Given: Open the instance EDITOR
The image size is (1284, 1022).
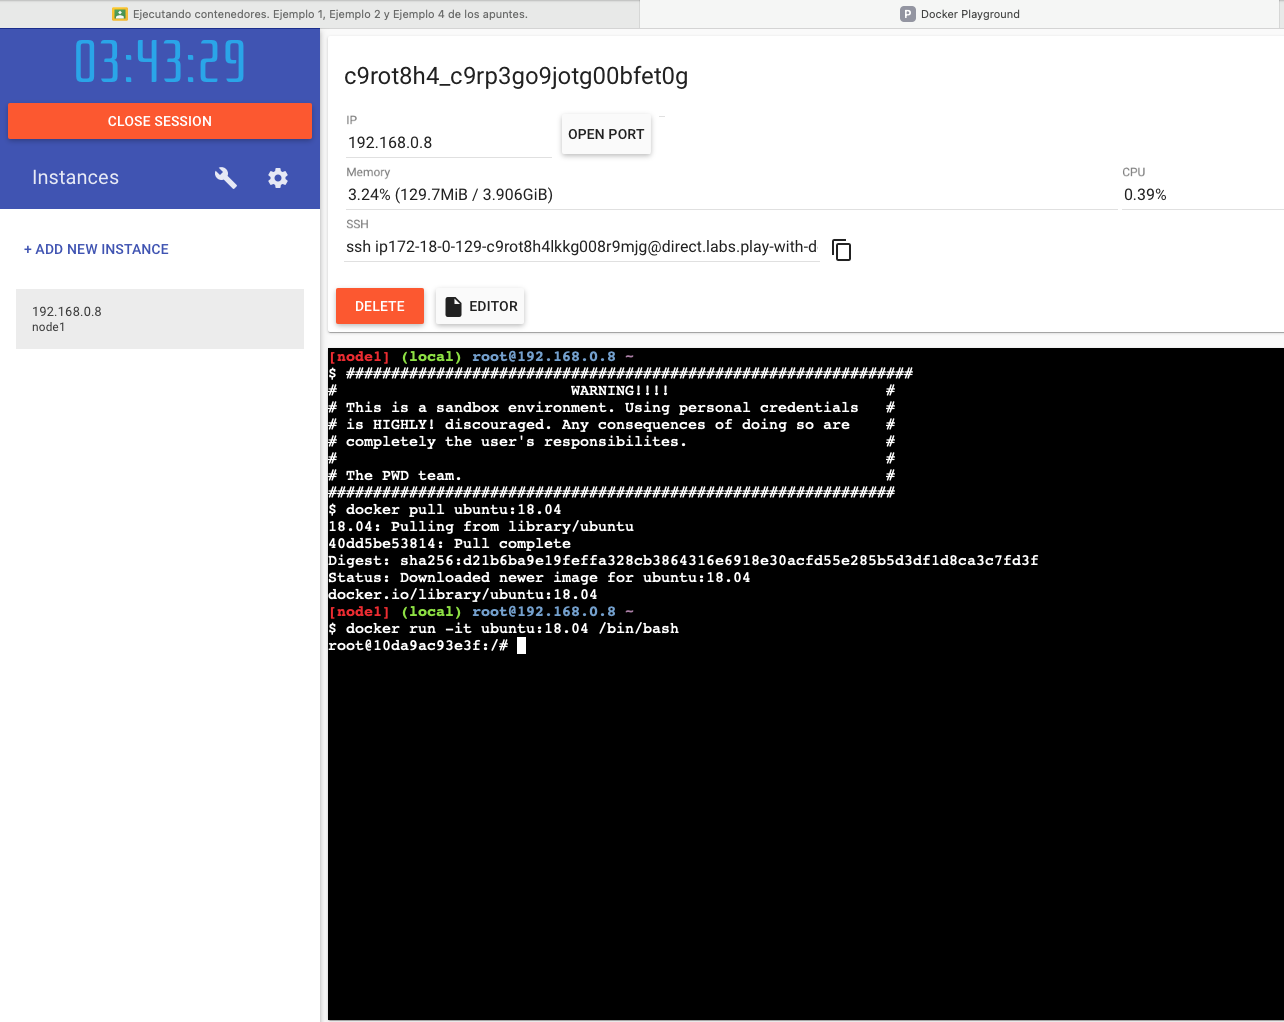Looking at the screenshot, I should [x=480, y=306].
